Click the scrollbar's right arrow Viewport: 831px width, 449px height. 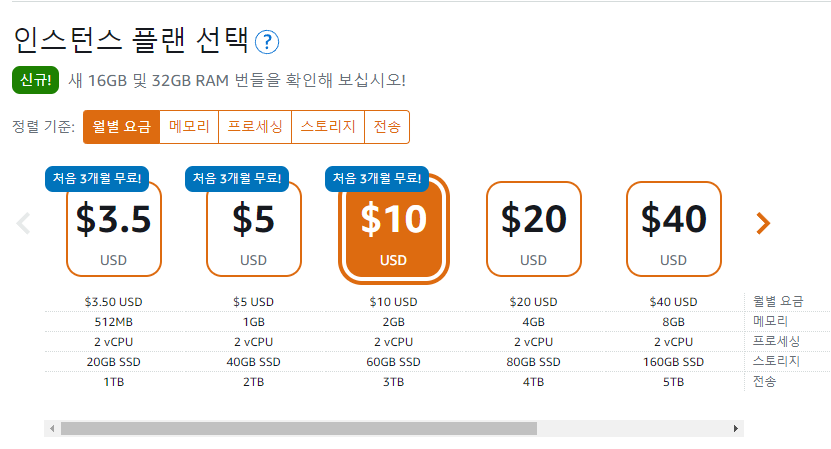(736, 428)
